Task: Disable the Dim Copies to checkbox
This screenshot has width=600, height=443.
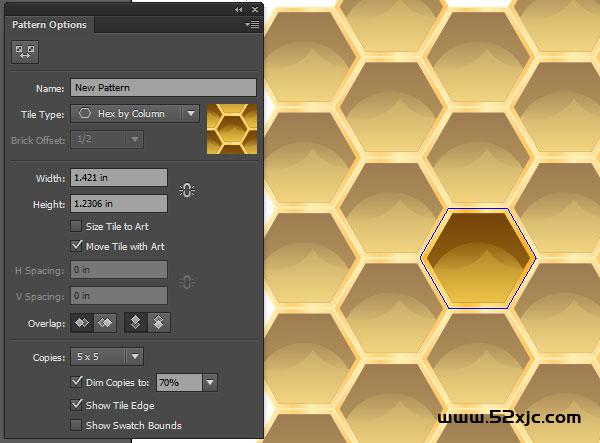Action: point(78,382)
